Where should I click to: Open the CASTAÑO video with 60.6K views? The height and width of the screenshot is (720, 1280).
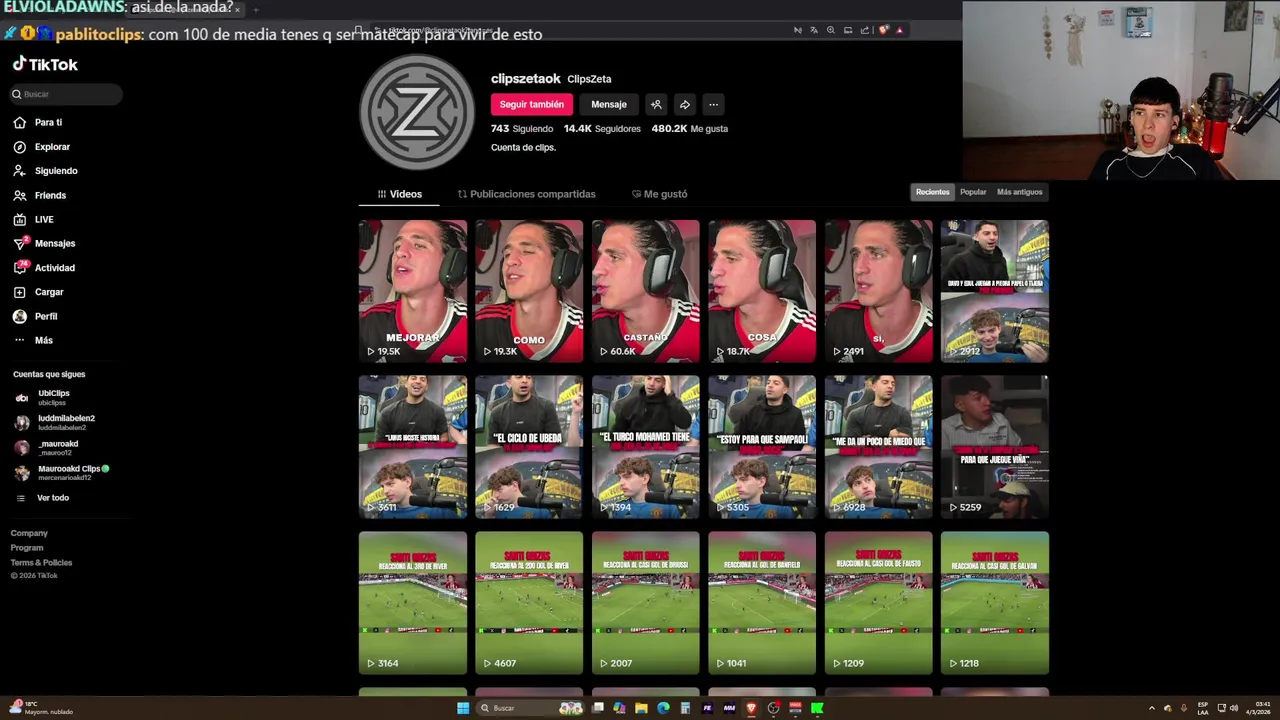(646, 291)
